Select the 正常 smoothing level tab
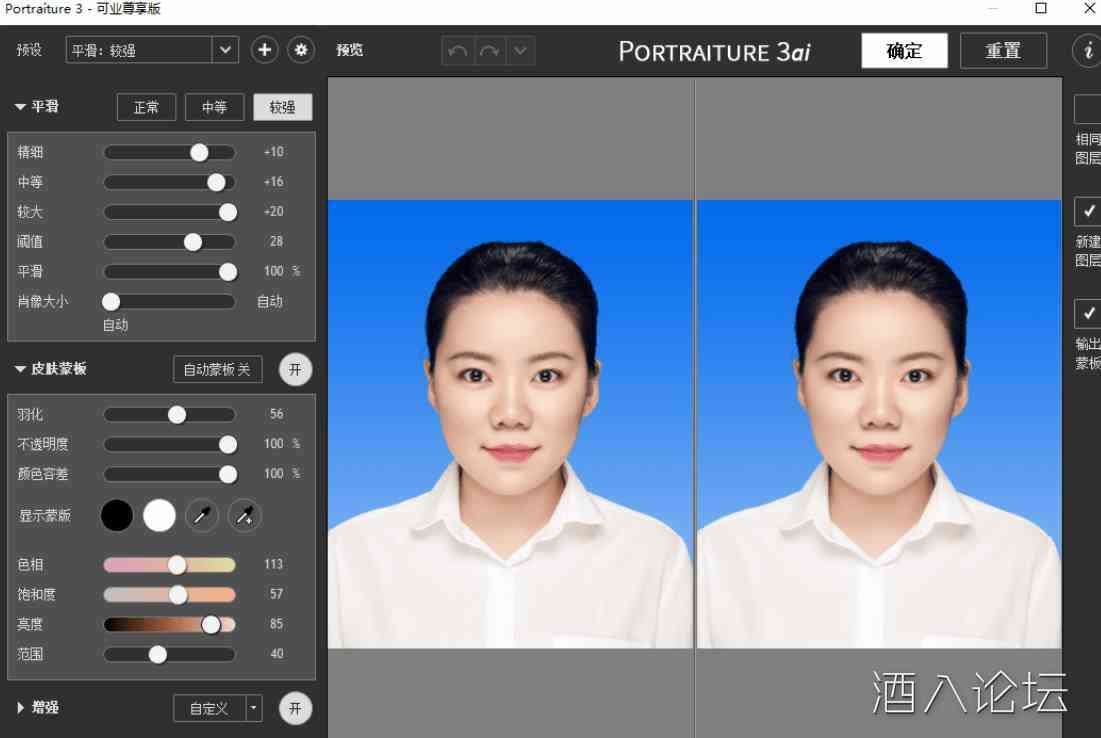The image size is (1101, 738). (146, 107)
